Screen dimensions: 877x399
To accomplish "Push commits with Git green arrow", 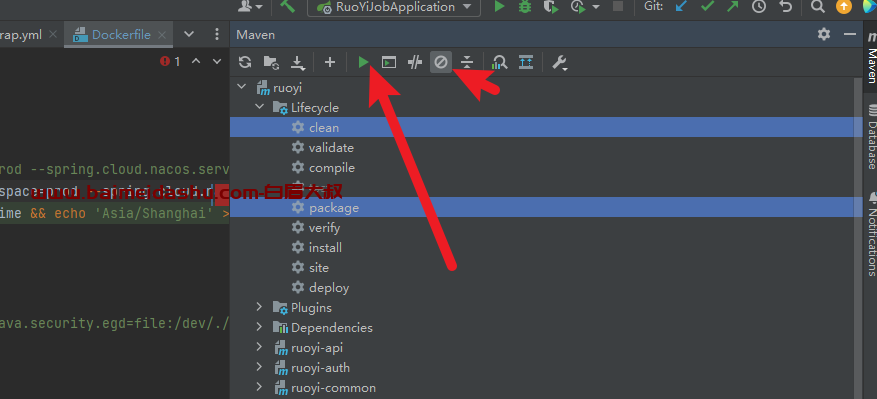I will coord(733,6).
